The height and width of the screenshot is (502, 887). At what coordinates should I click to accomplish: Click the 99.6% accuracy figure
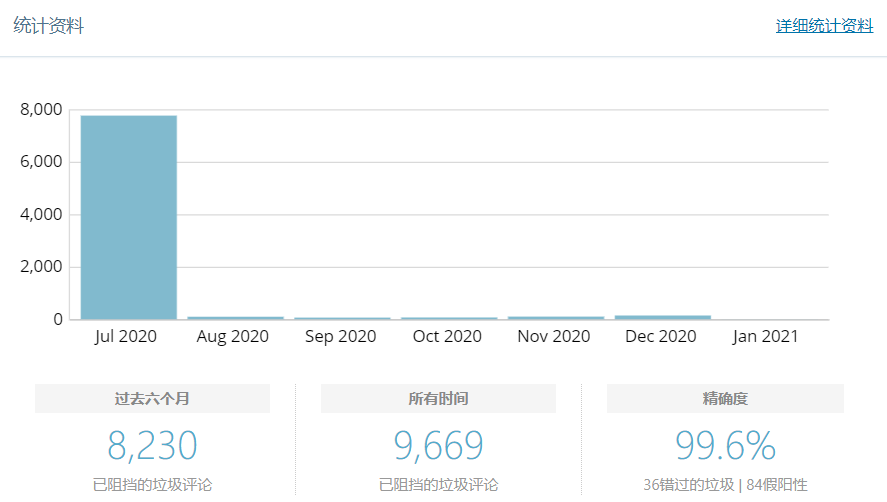[x=725, y=446]
